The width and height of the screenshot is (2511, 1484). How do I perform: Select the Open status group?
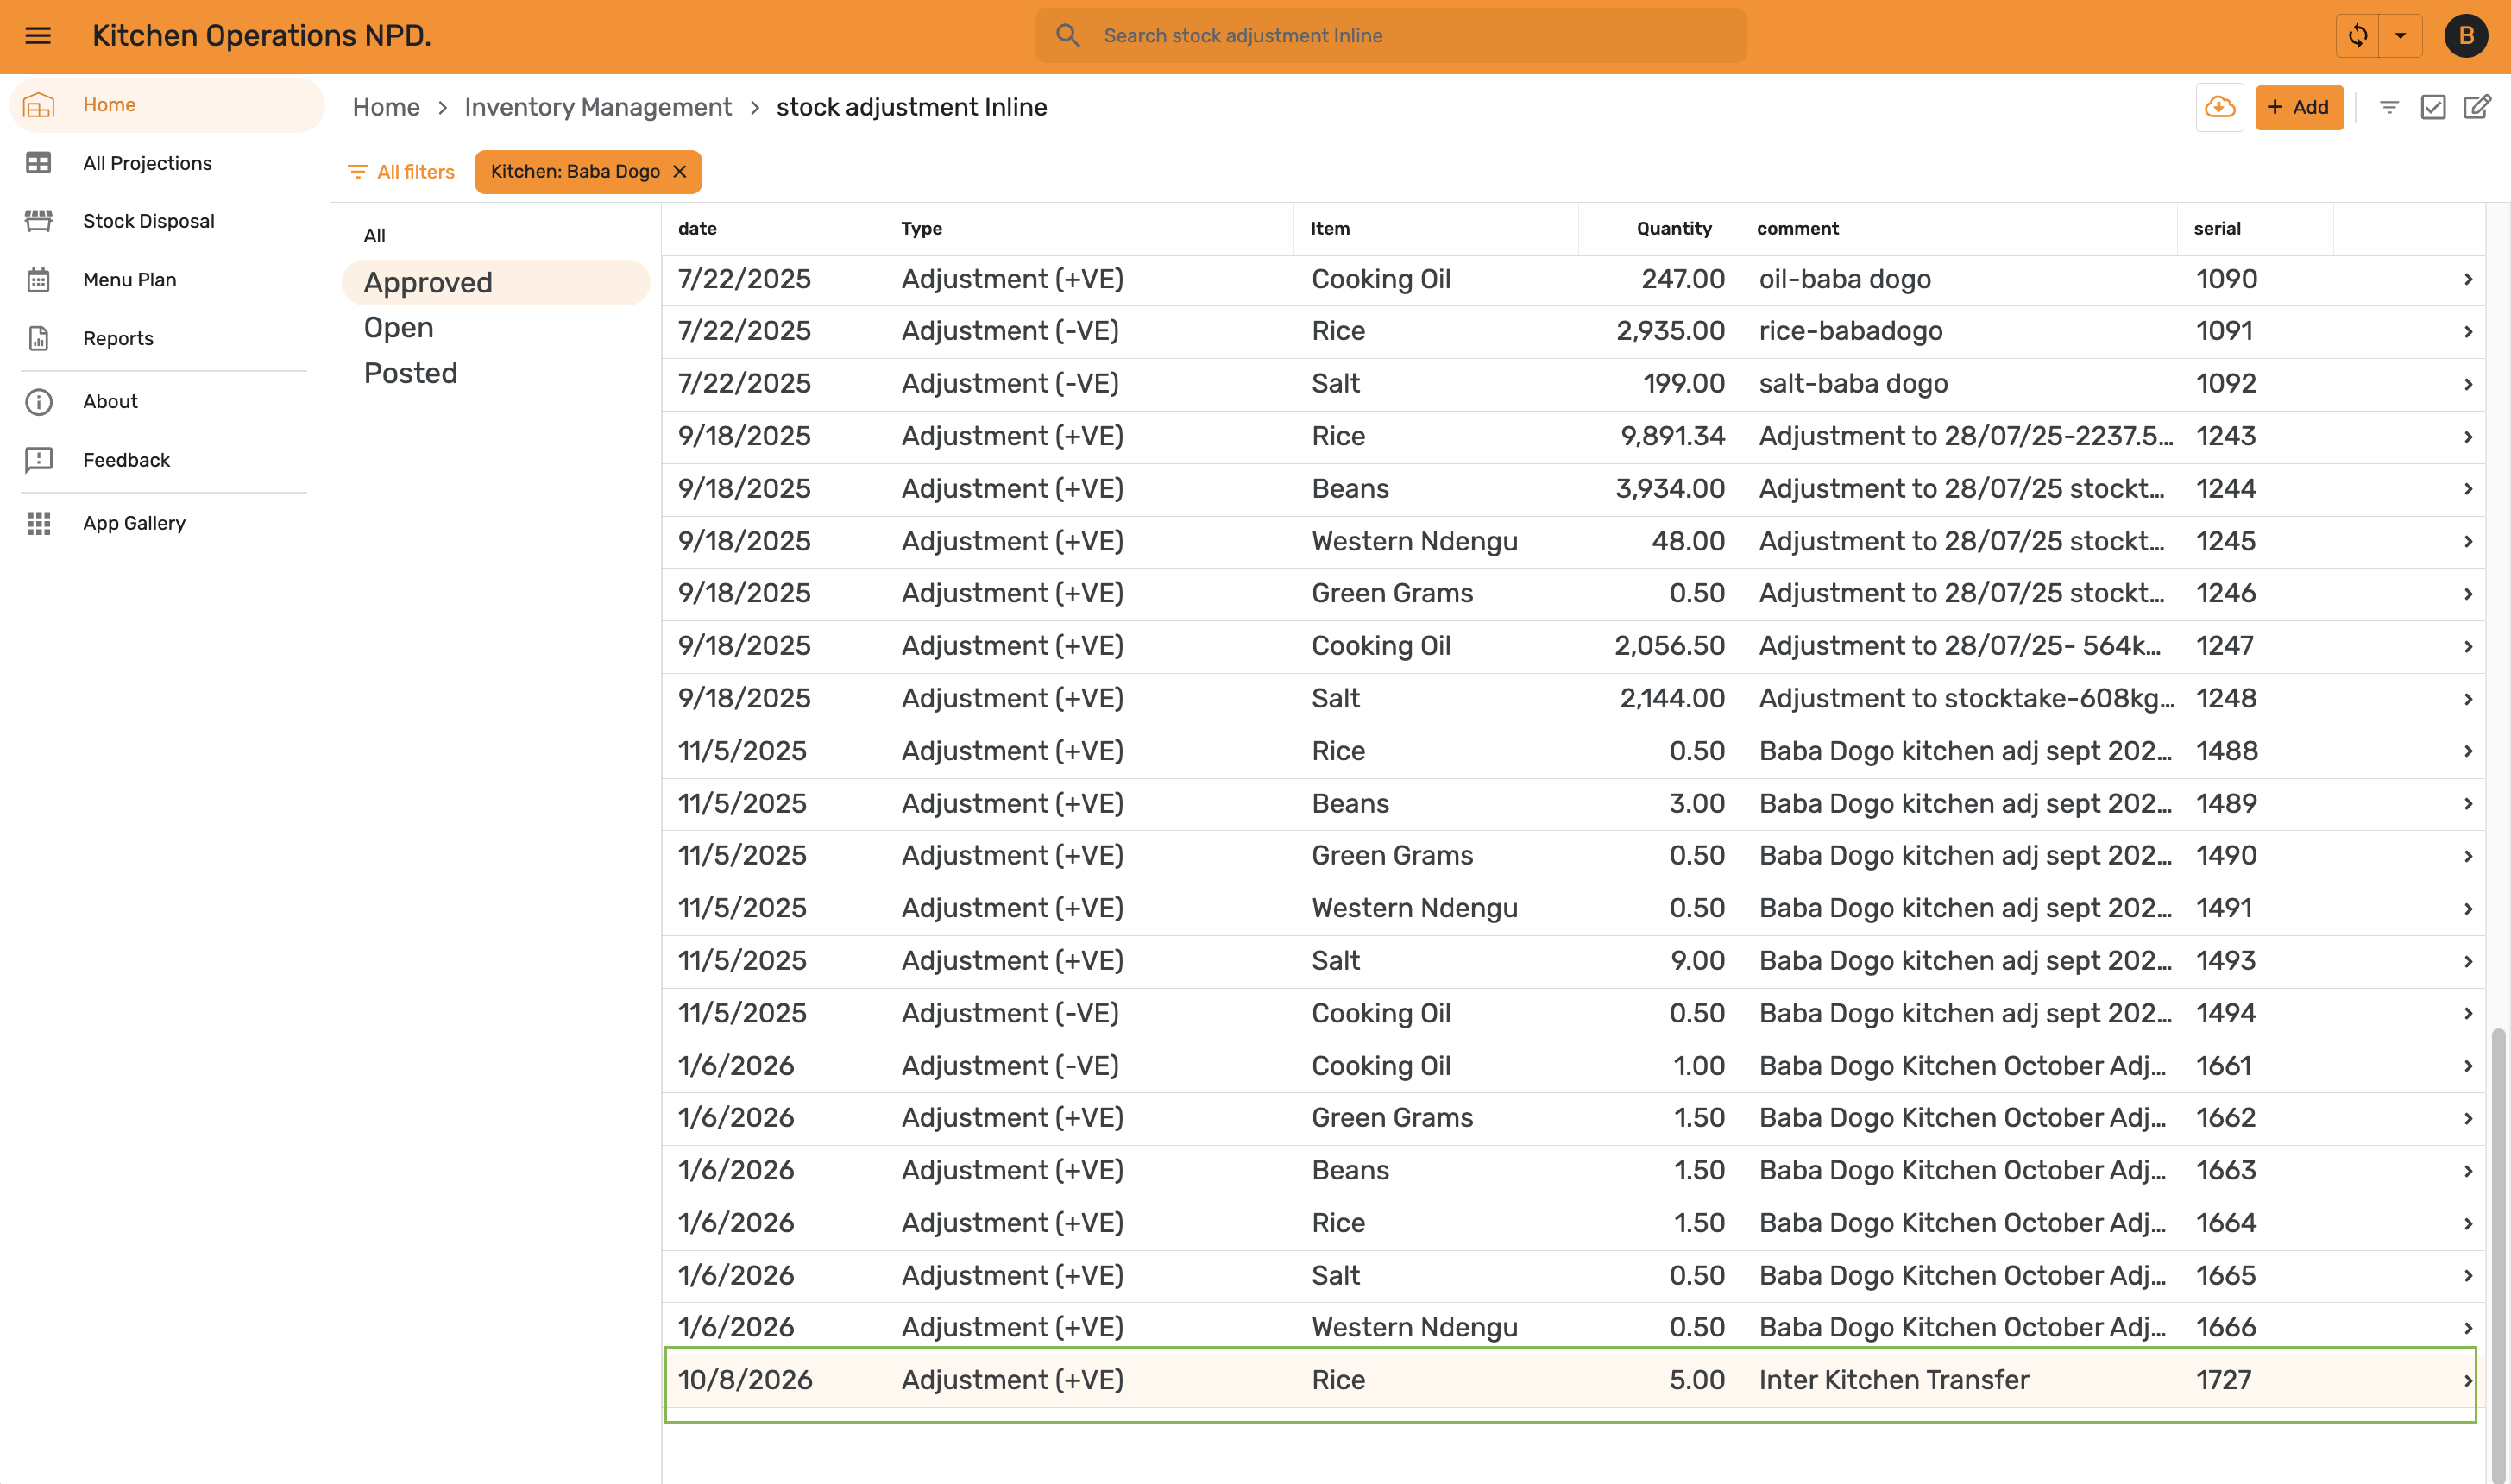coord(496,328)
